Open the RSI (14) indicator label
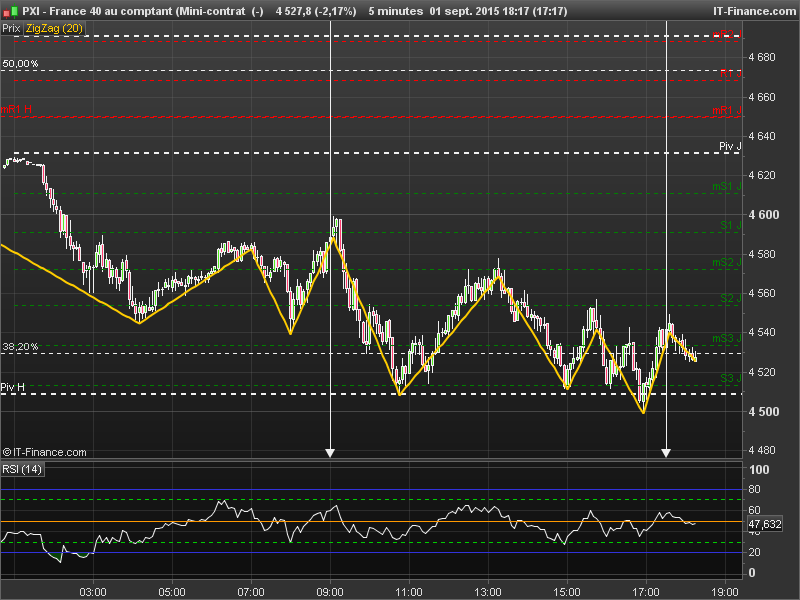 pyautogui.click(x=22, y=469)
